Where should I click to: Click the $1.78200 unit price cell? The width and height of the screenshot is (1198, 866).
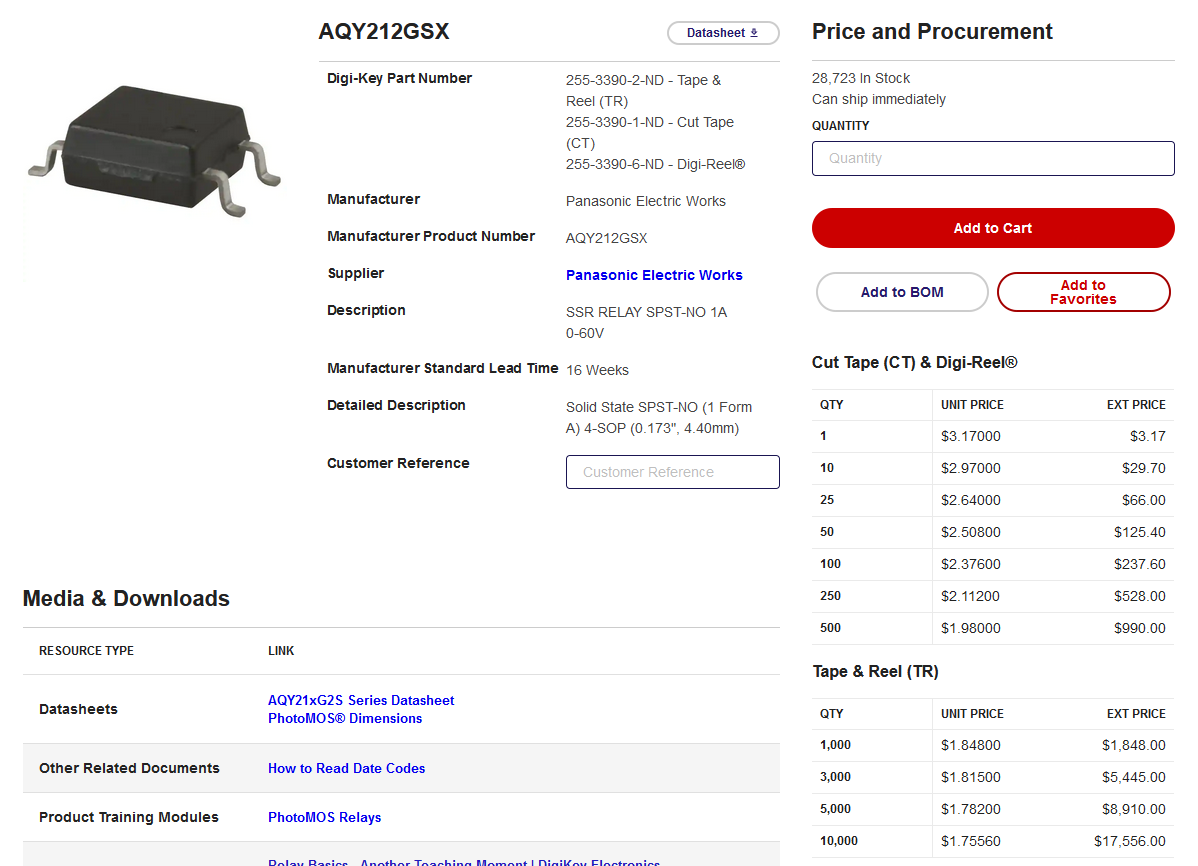click(970, 809)
